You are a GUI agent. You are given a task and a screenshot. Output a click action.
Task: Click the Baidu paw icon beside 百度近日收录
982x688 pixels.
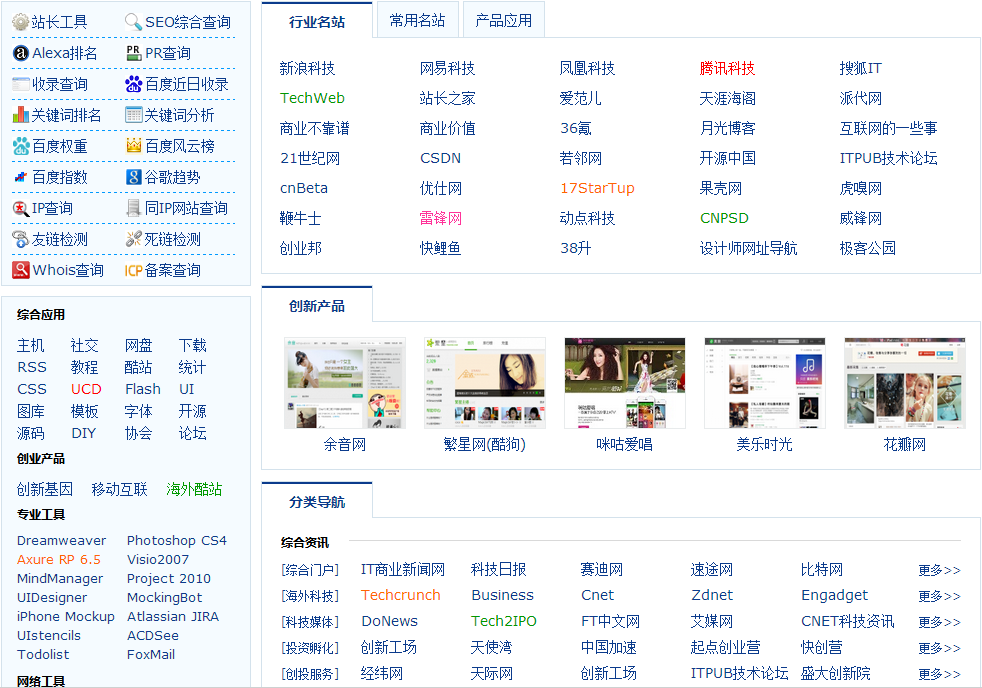click(x=133, y=84)
